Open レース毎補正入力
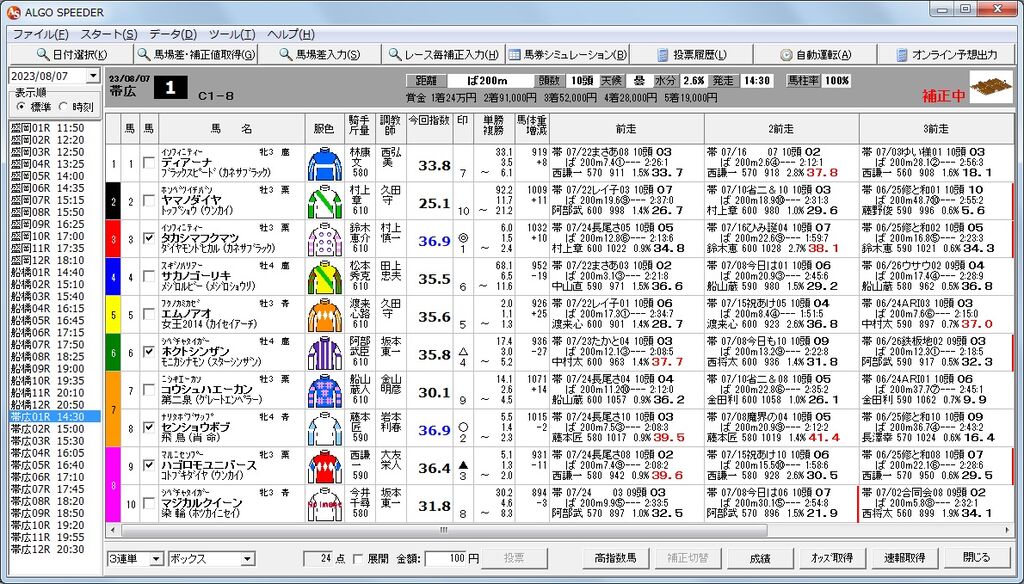Viewport: 1024px width, 584px height. [x=443, y=54]
